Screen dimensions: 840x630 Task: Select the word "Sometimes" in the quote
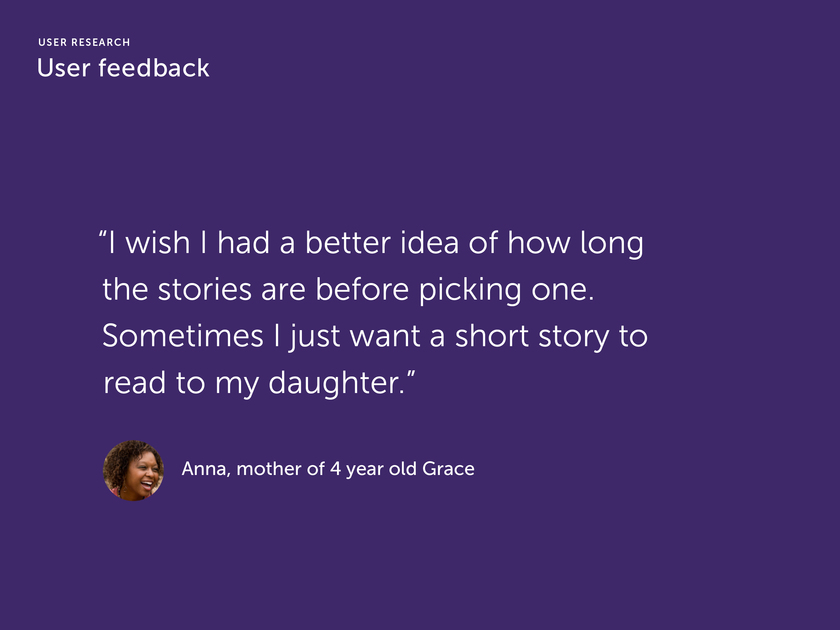tap(183, 336)
